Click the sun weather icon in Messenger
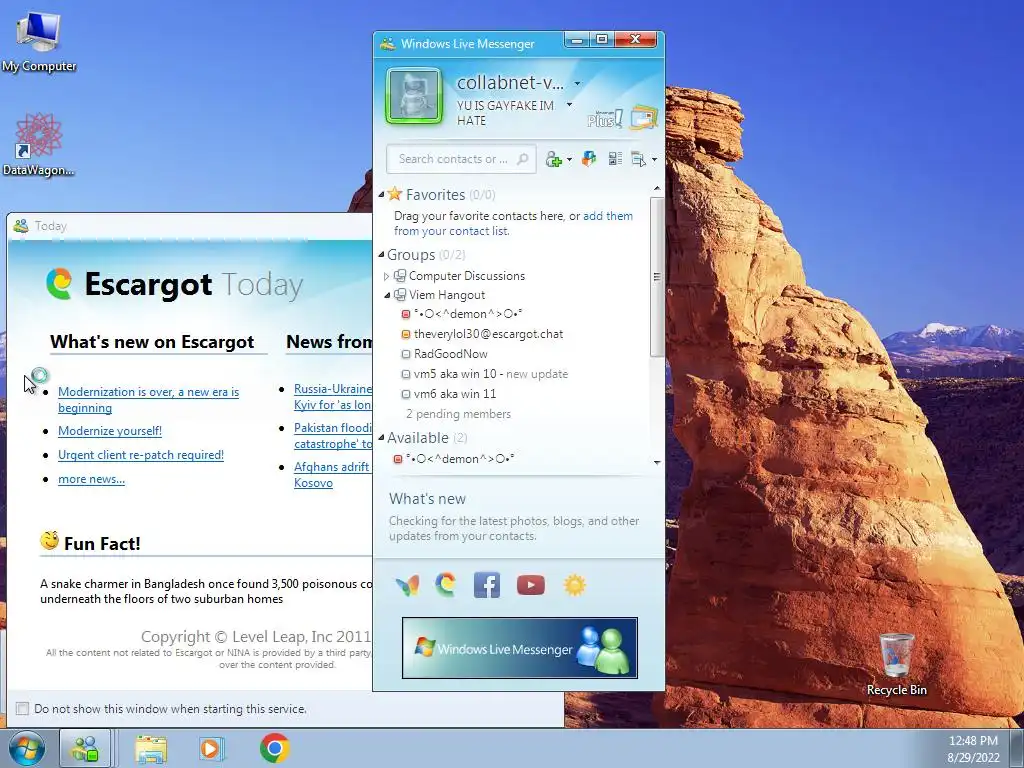 575,585
